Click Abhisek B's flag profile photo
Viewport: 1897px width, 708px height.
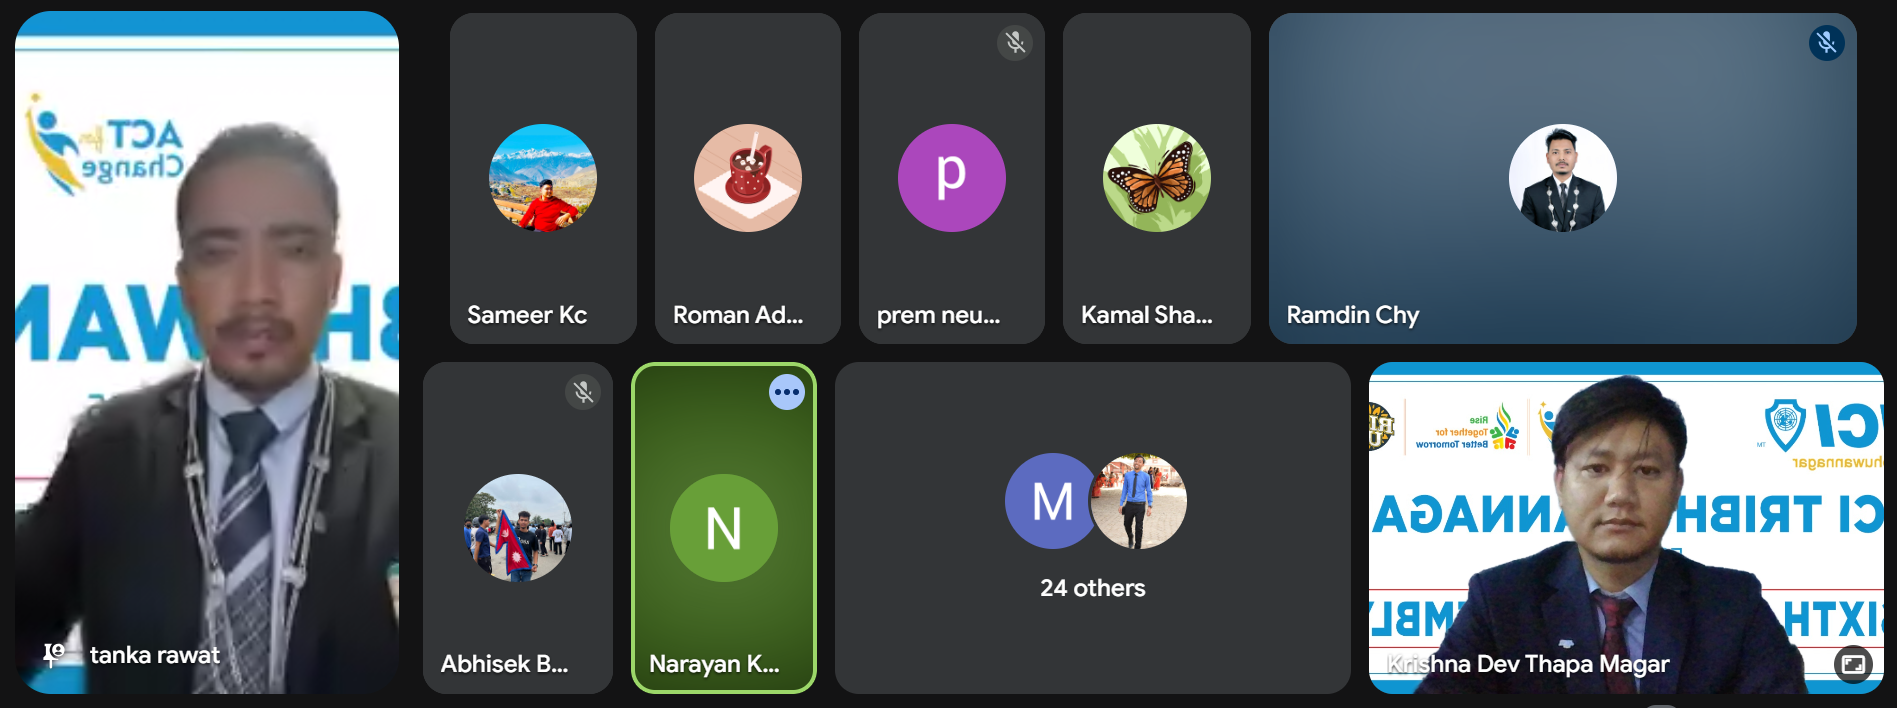(518, 528)
